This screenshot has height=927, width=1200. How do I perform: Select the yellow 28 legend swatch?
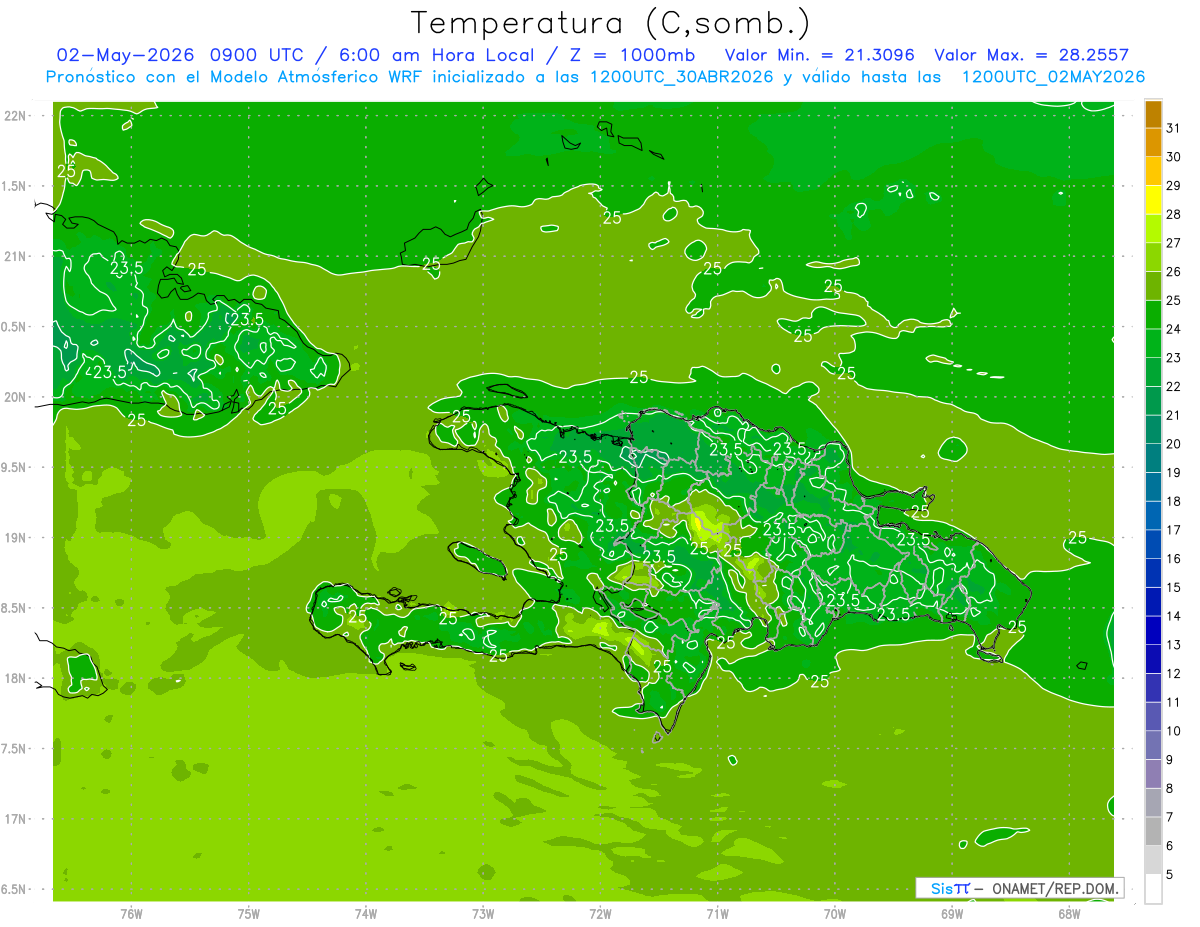coord(1153,201)
